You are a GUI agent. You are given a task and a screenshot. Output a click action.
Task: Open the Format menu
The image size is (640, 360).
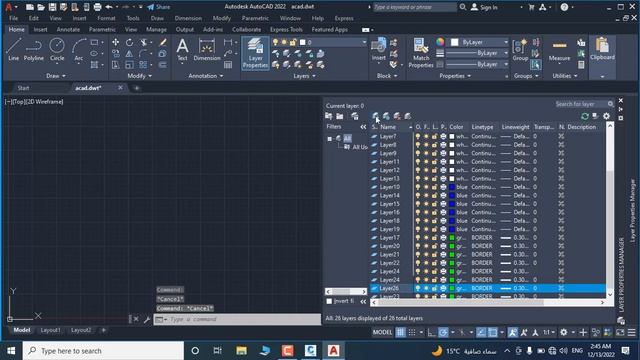[106, 18]
